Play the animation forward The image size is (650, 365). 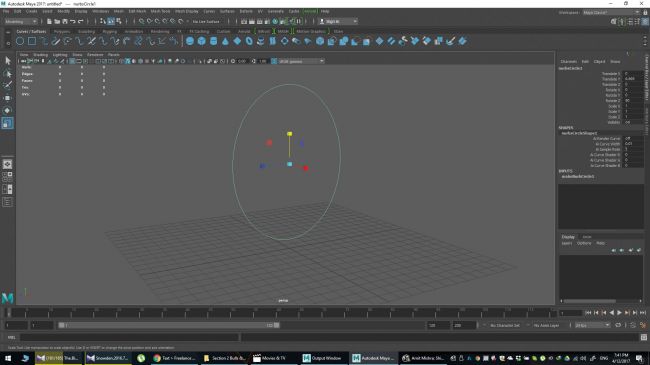[619, 313]
